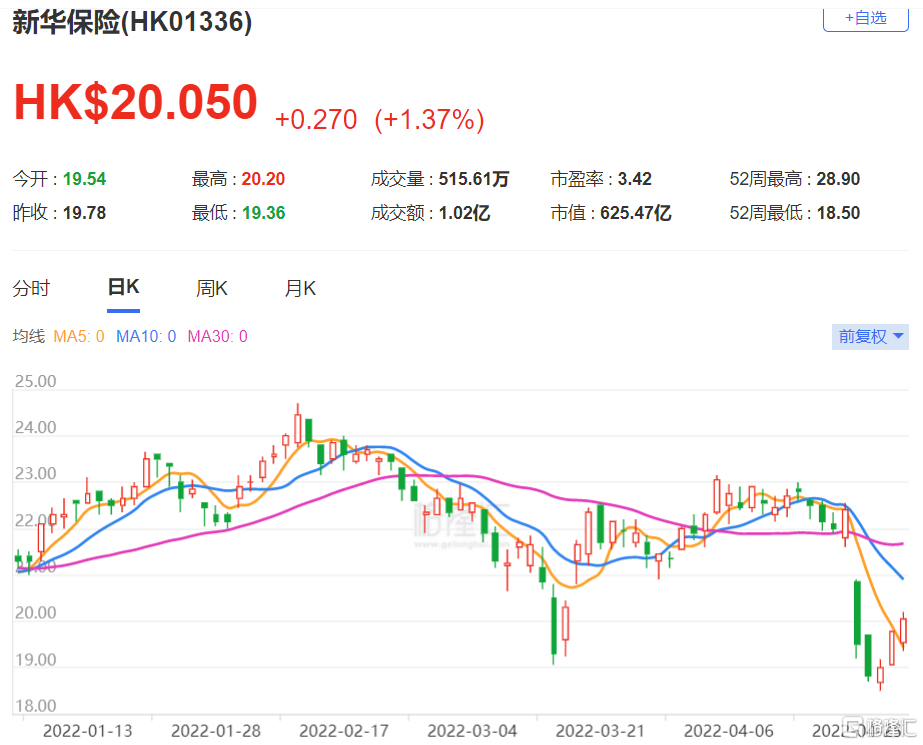Click 24.00 price axis label
The width and height of the screenshot is (923, 745).
coord(35,428)
